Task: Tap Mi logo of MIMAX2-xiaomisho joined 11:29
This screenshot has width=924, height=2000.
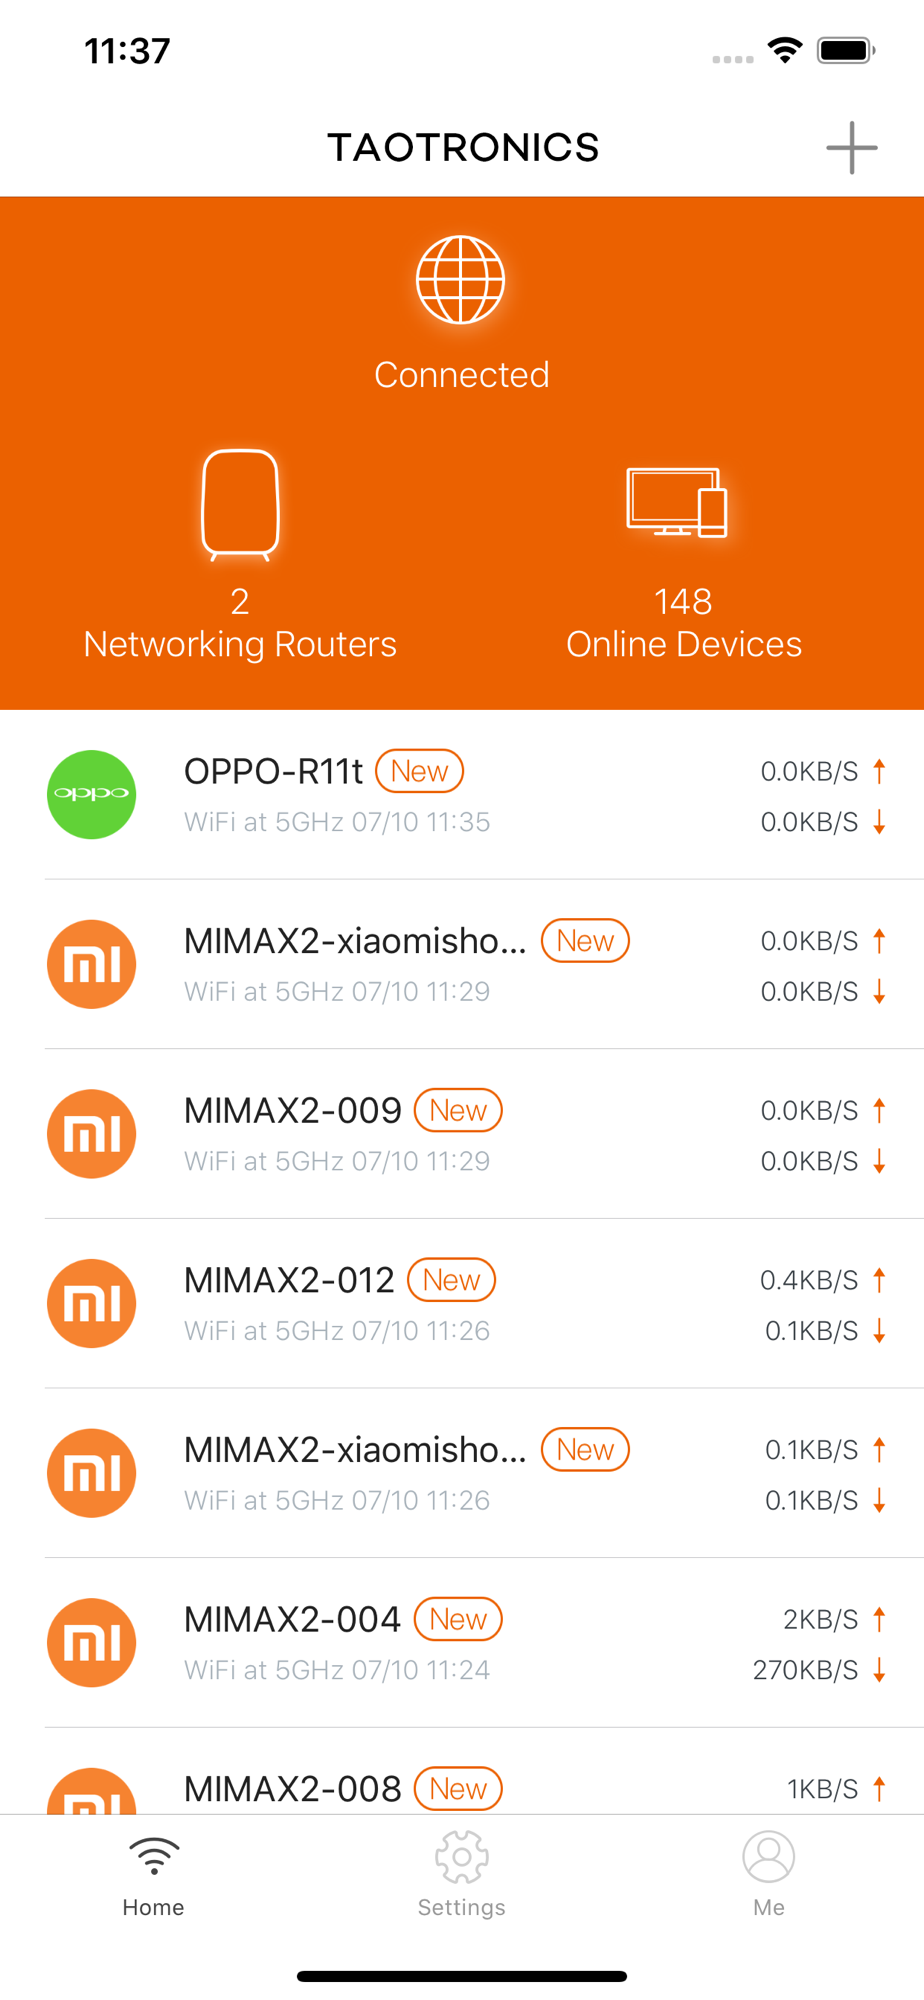Action: tap(92, 964)
